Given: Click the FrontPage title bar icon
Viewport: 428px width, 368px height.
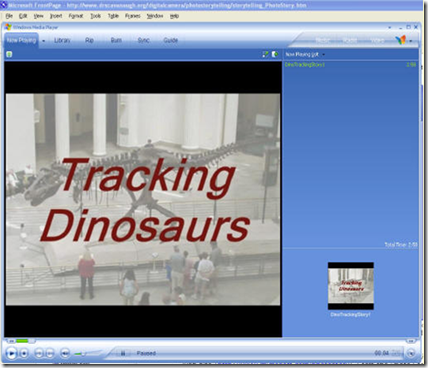Looking at the screenshot, I should click(4, 5).
